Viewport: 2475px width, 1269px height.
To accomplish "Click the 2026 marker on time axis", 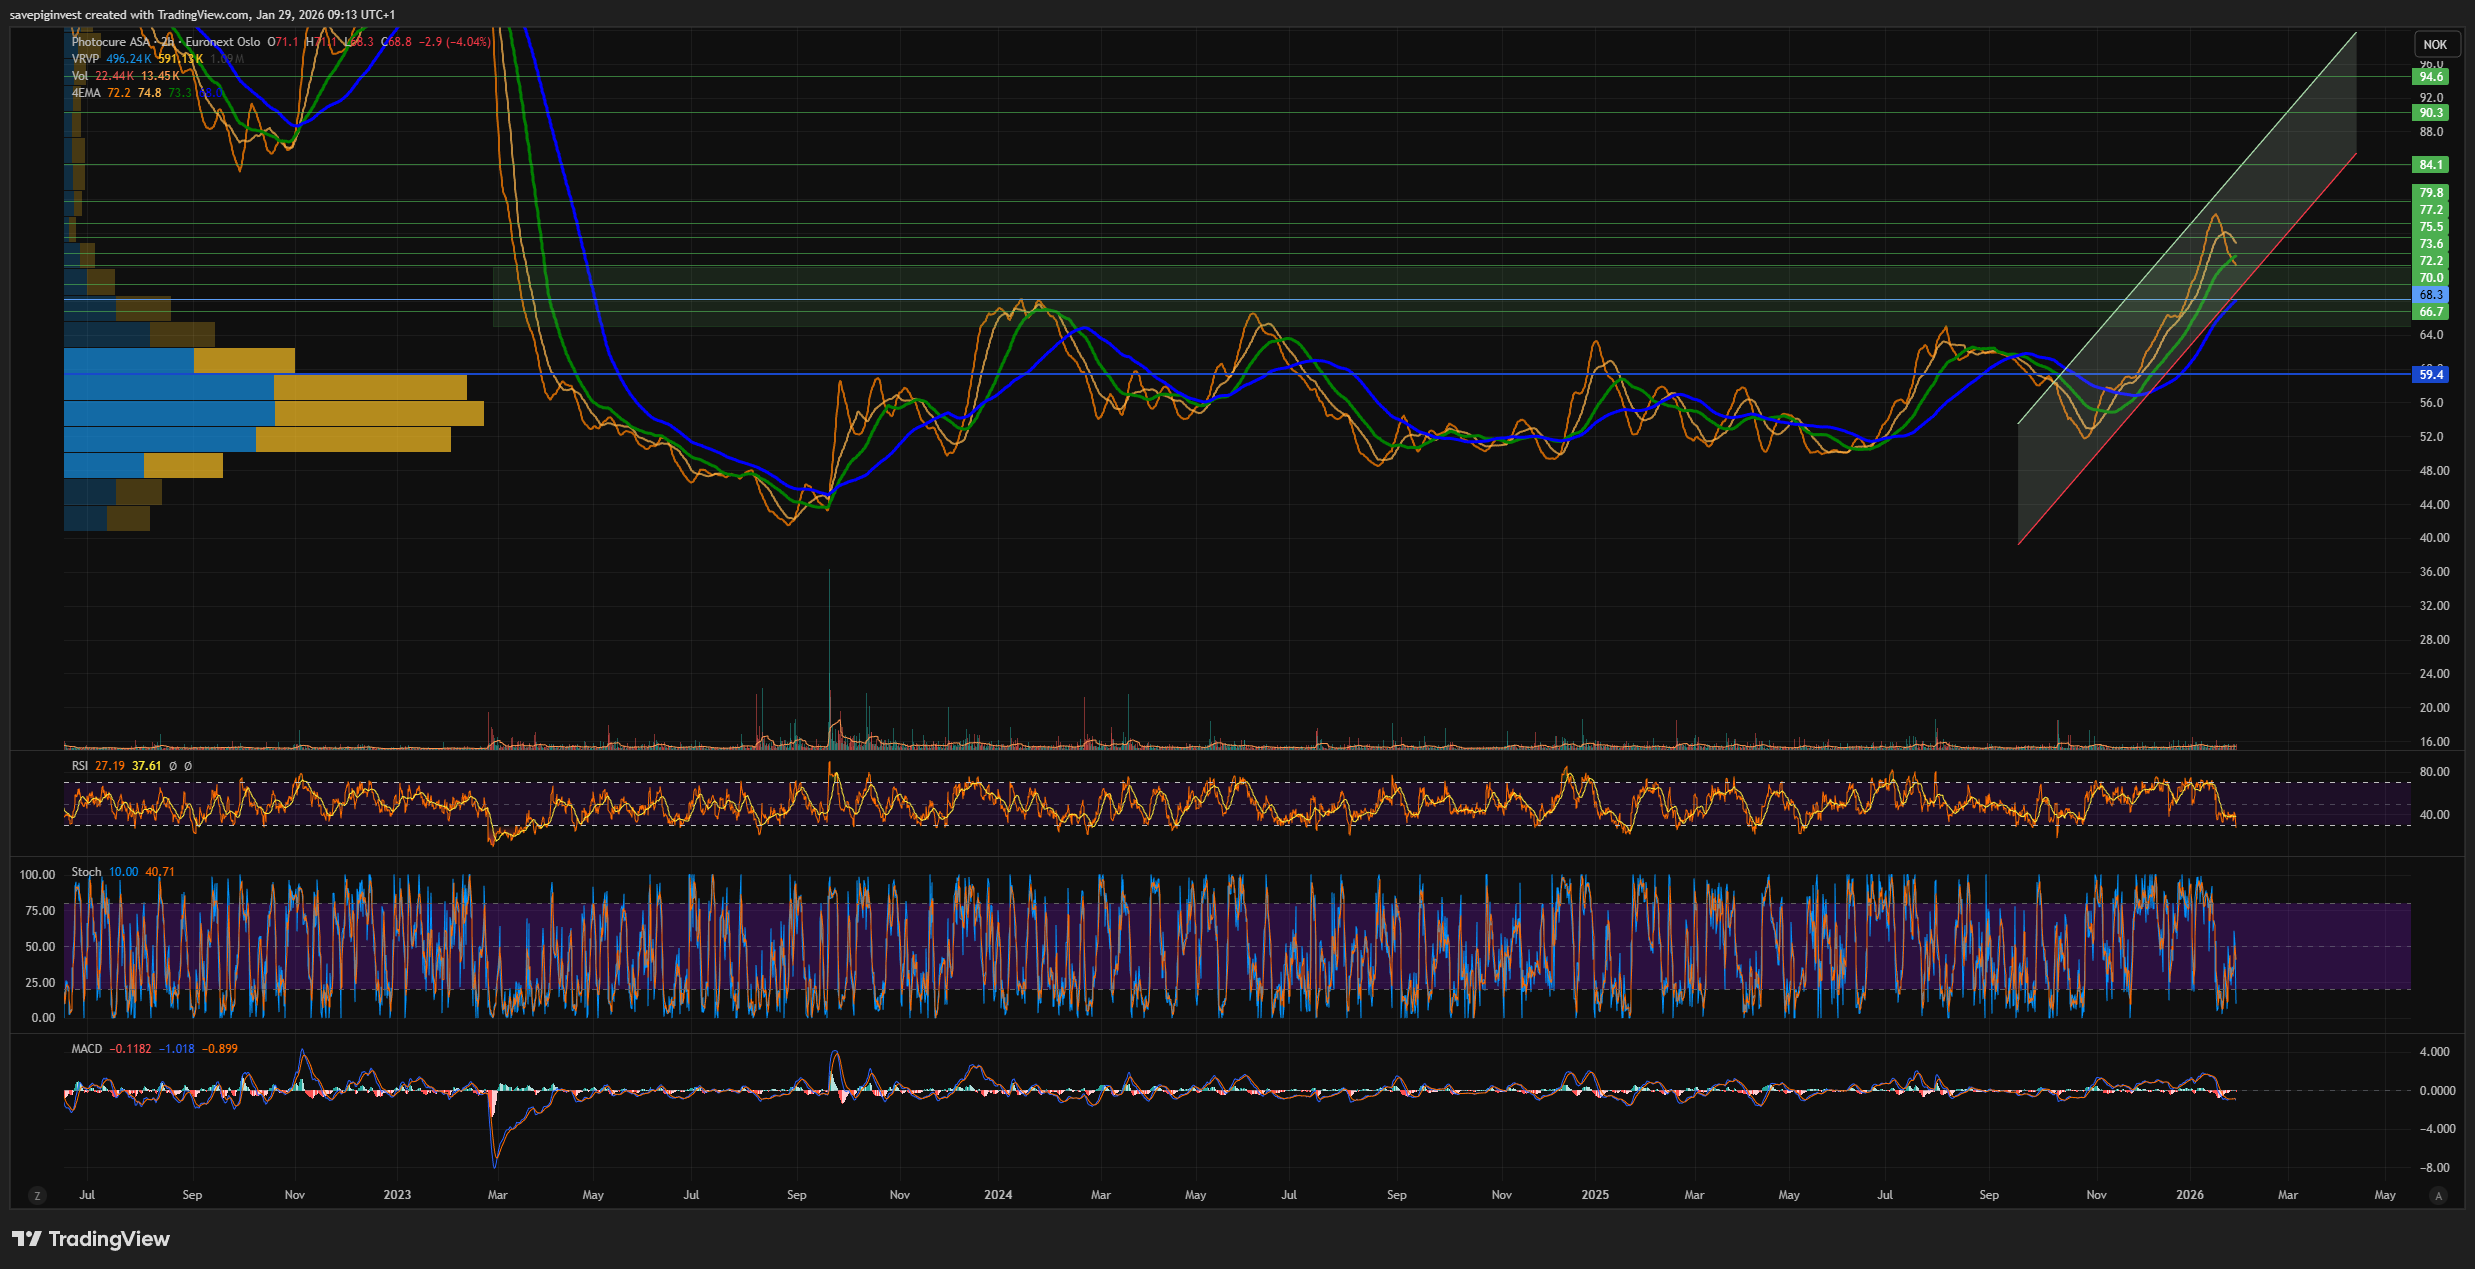I will click(x=2189, y=1195).
